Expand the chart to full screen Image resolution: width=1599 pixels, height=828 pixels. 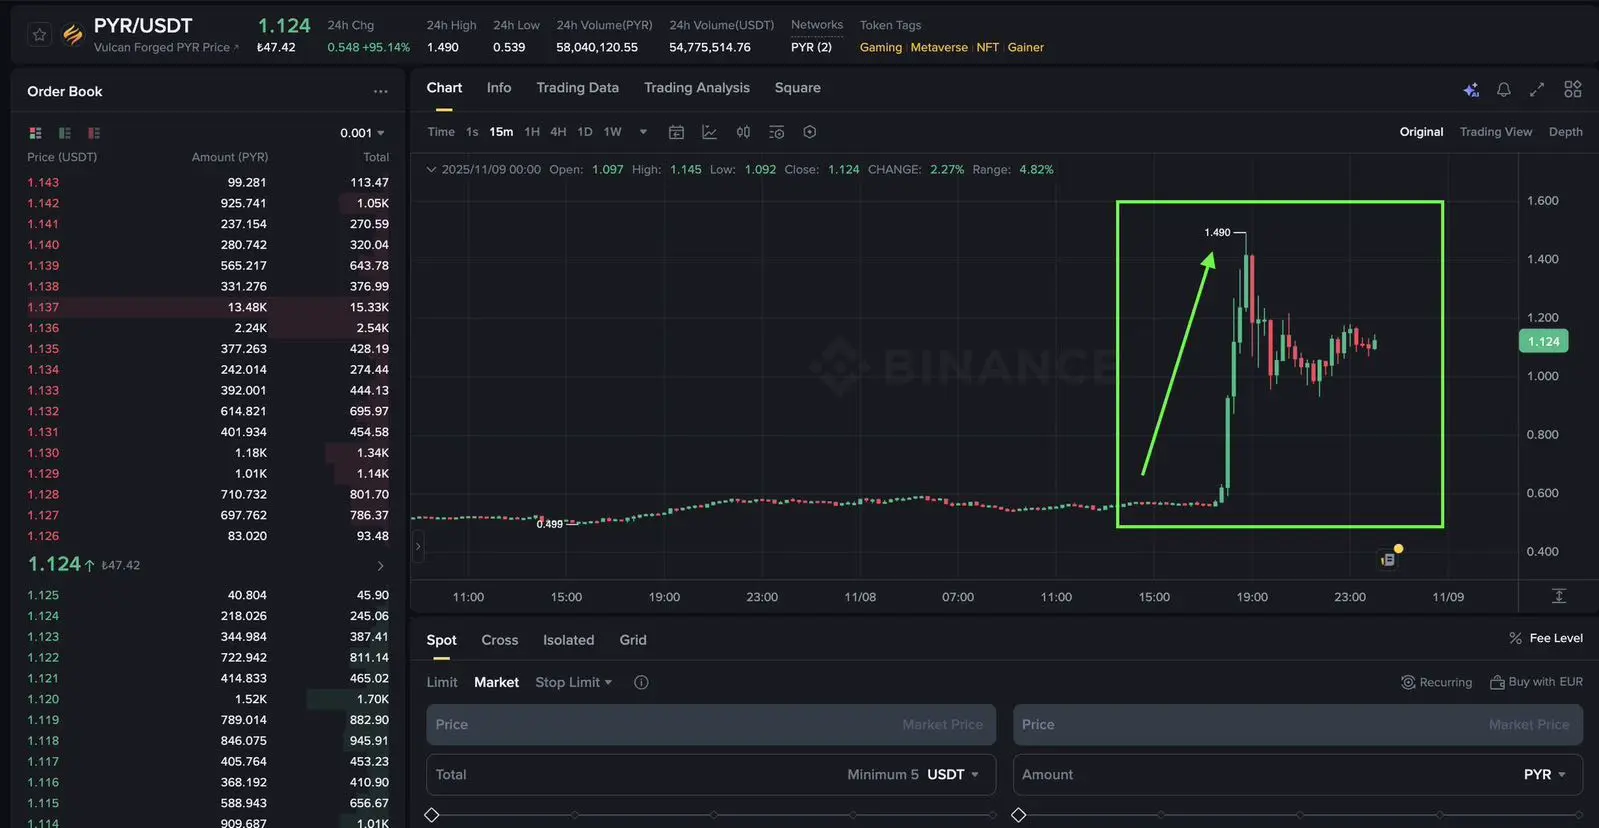(x=1537, y=90)
